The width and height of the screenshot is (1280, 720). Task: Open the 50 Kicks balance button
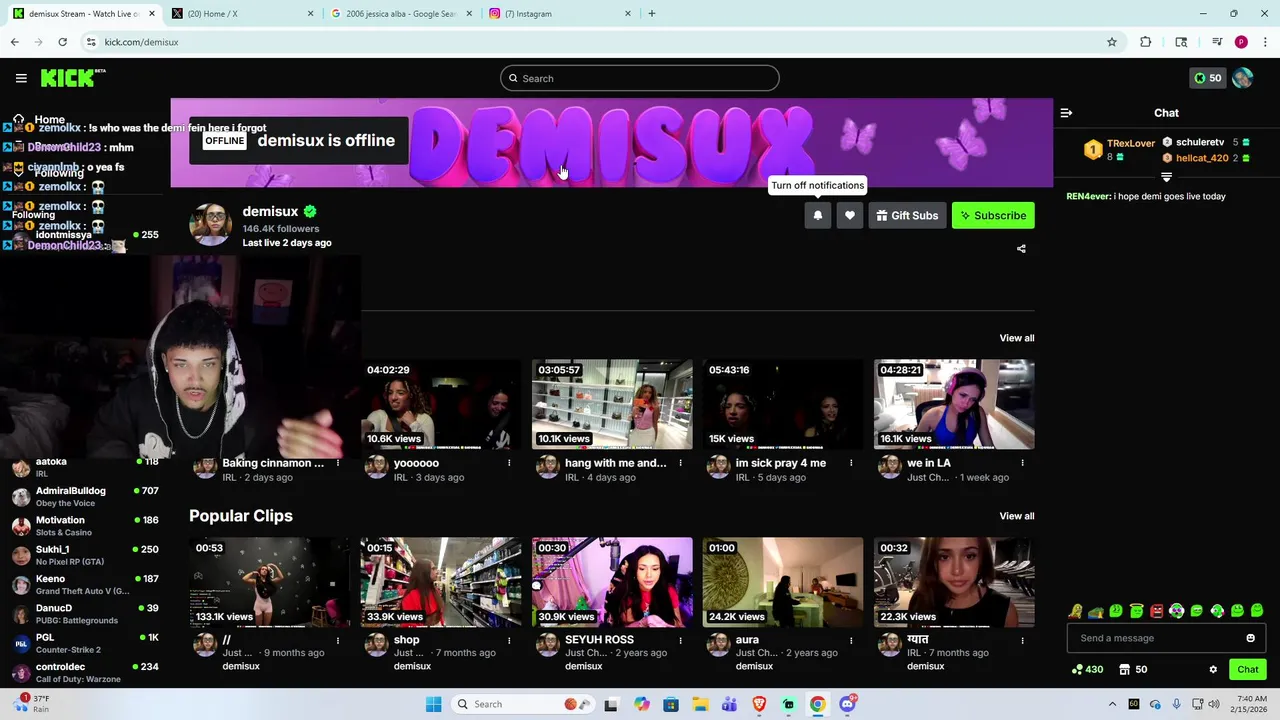tap(1208, 78)
